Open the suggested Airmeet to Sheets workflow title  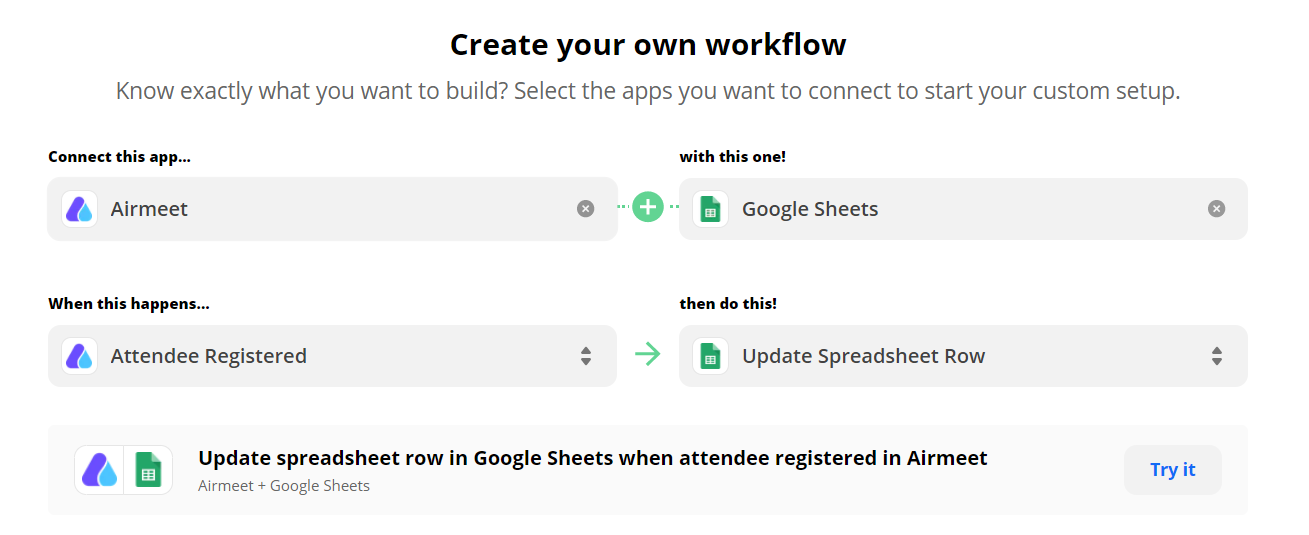pos(593,458)
